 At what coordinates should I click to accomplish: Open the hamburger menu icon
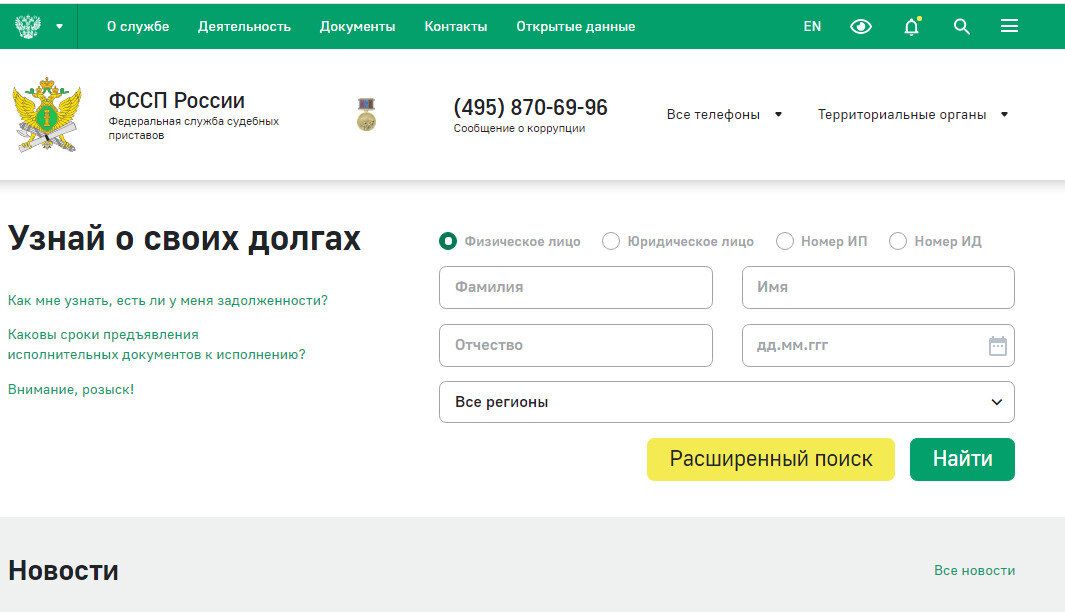[1009, 26]
